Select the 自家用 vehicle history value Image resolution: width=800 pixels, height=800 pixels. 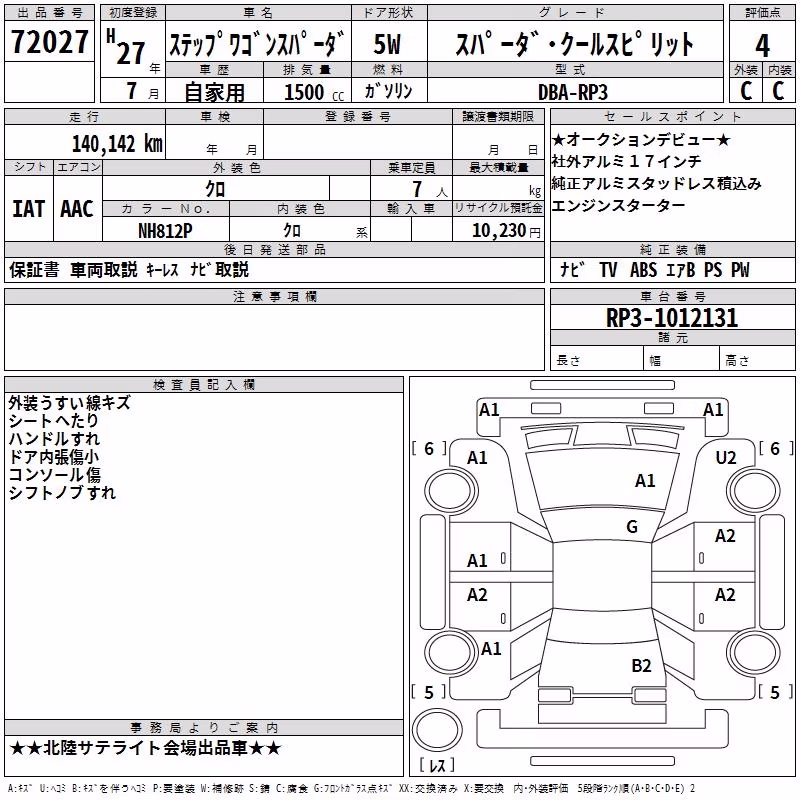[214, 92]
